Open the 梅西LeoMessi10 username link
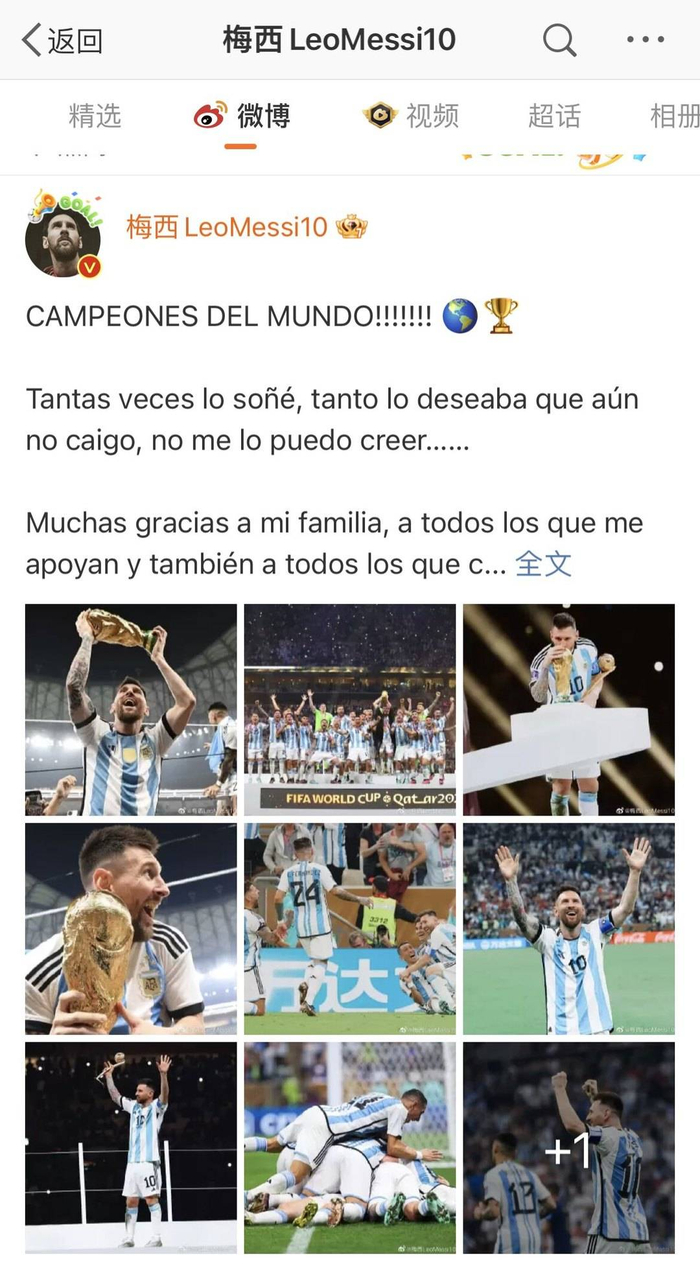700x1272 pixels. 227,227
